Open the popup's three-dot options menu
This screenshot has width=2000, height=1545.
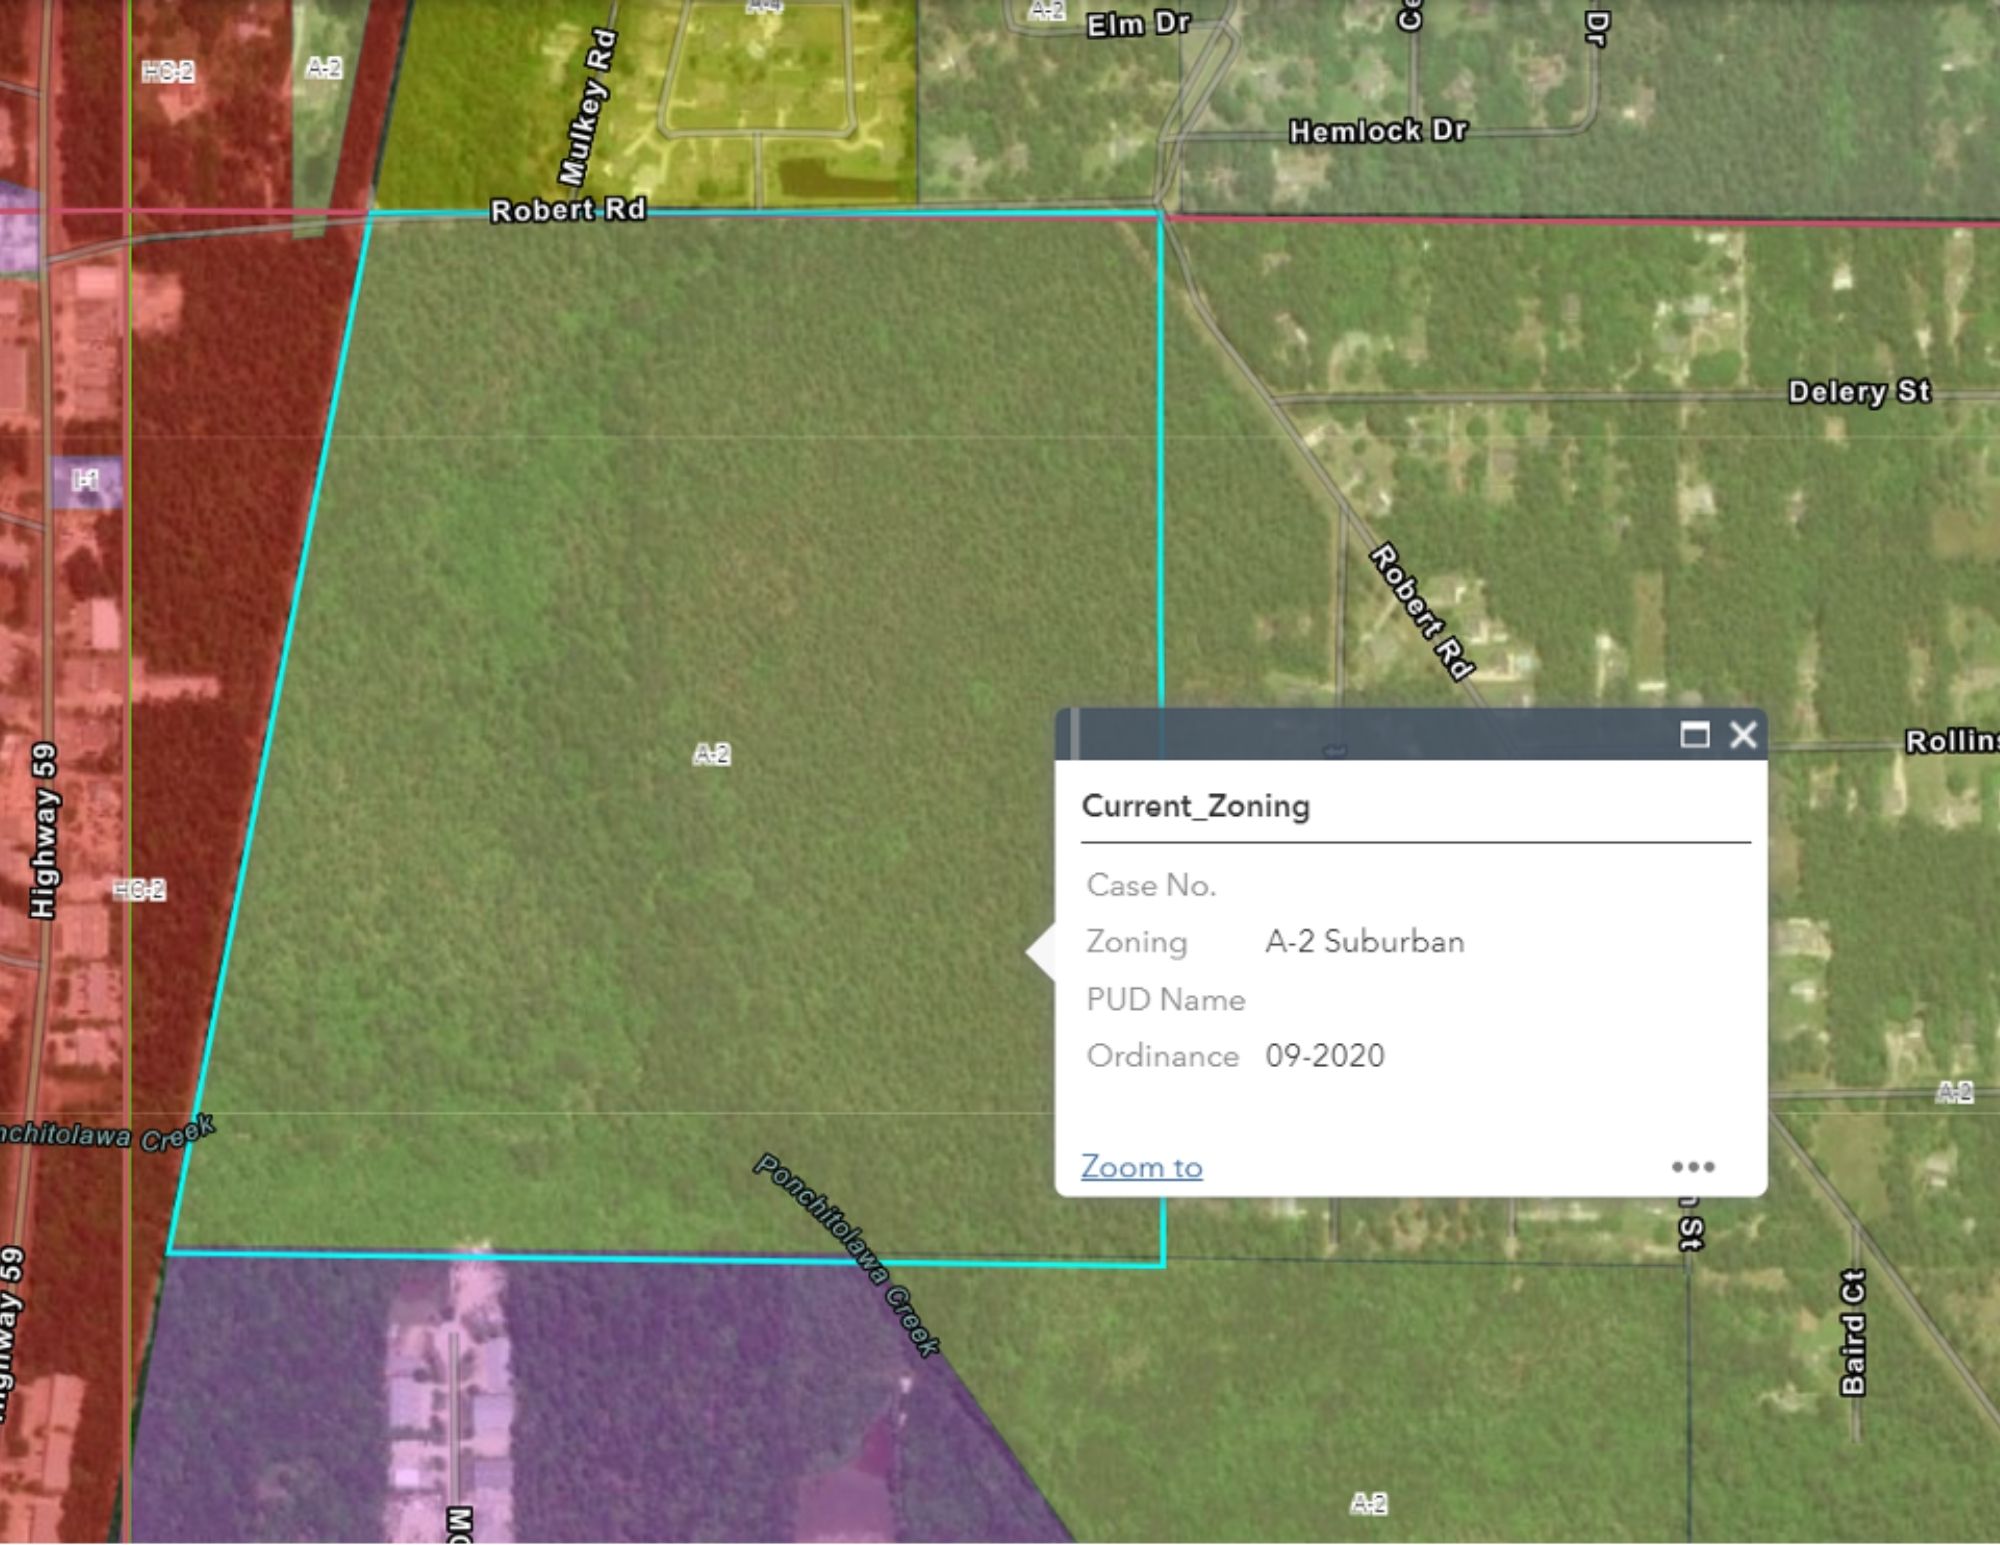coord(1693,1166)
